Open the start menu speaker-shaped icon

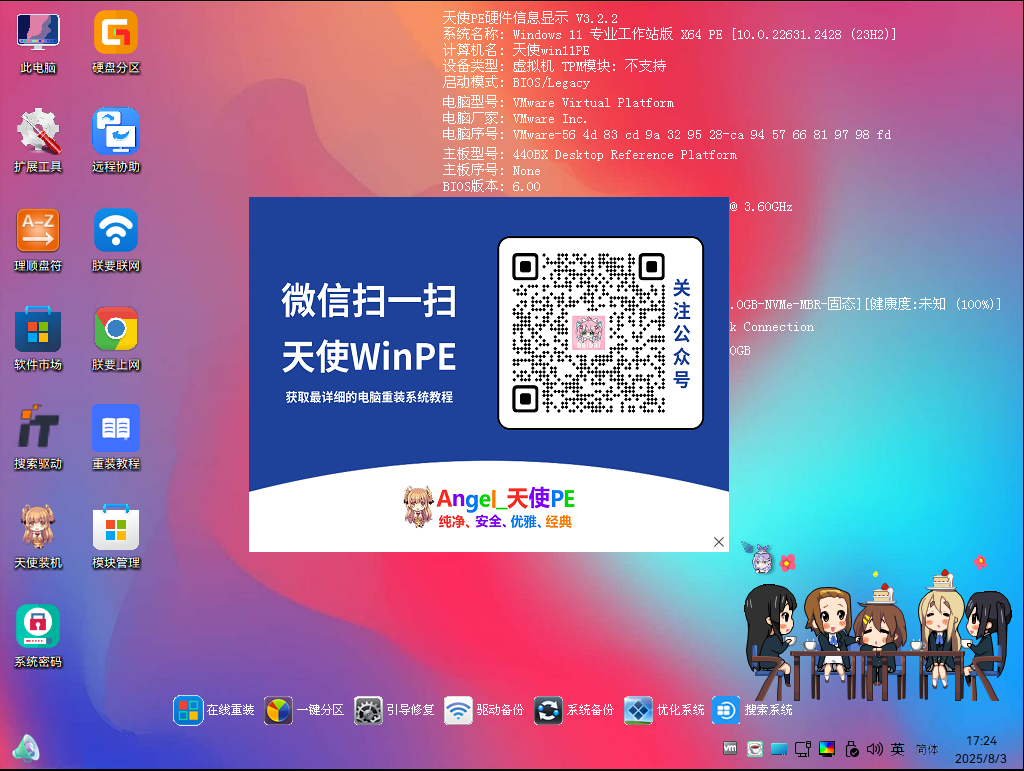point(25,749)
